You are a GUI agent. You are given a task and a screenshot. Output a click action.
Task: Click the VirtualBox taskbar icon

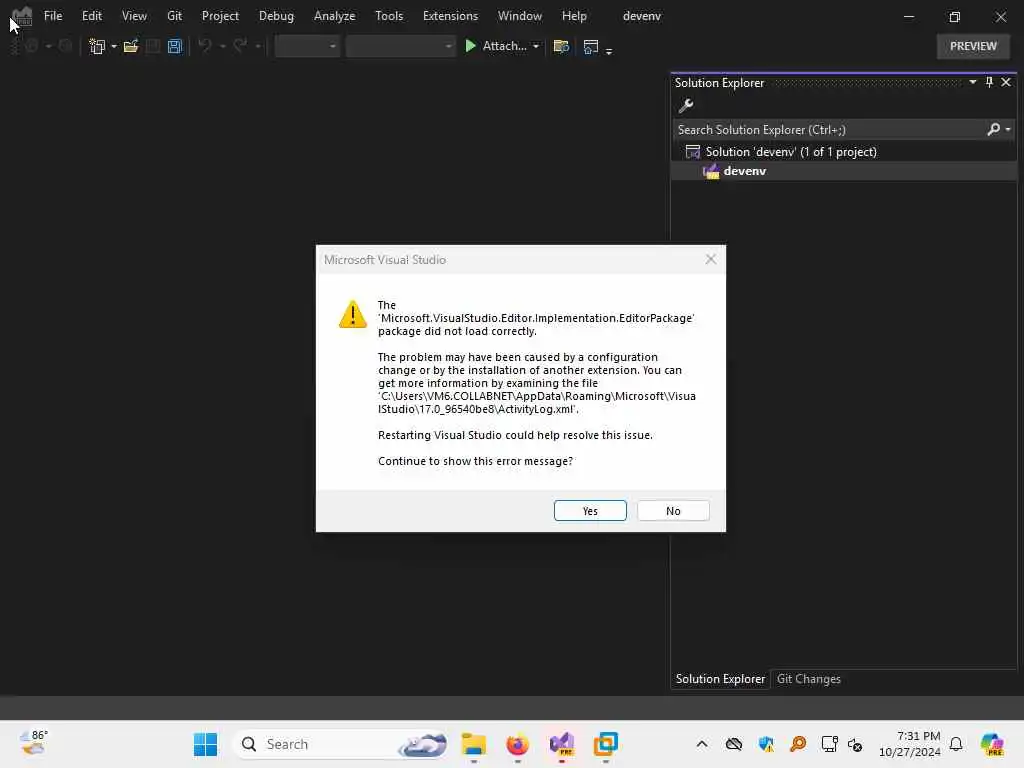pyautogui.click(x=605, y=744)
